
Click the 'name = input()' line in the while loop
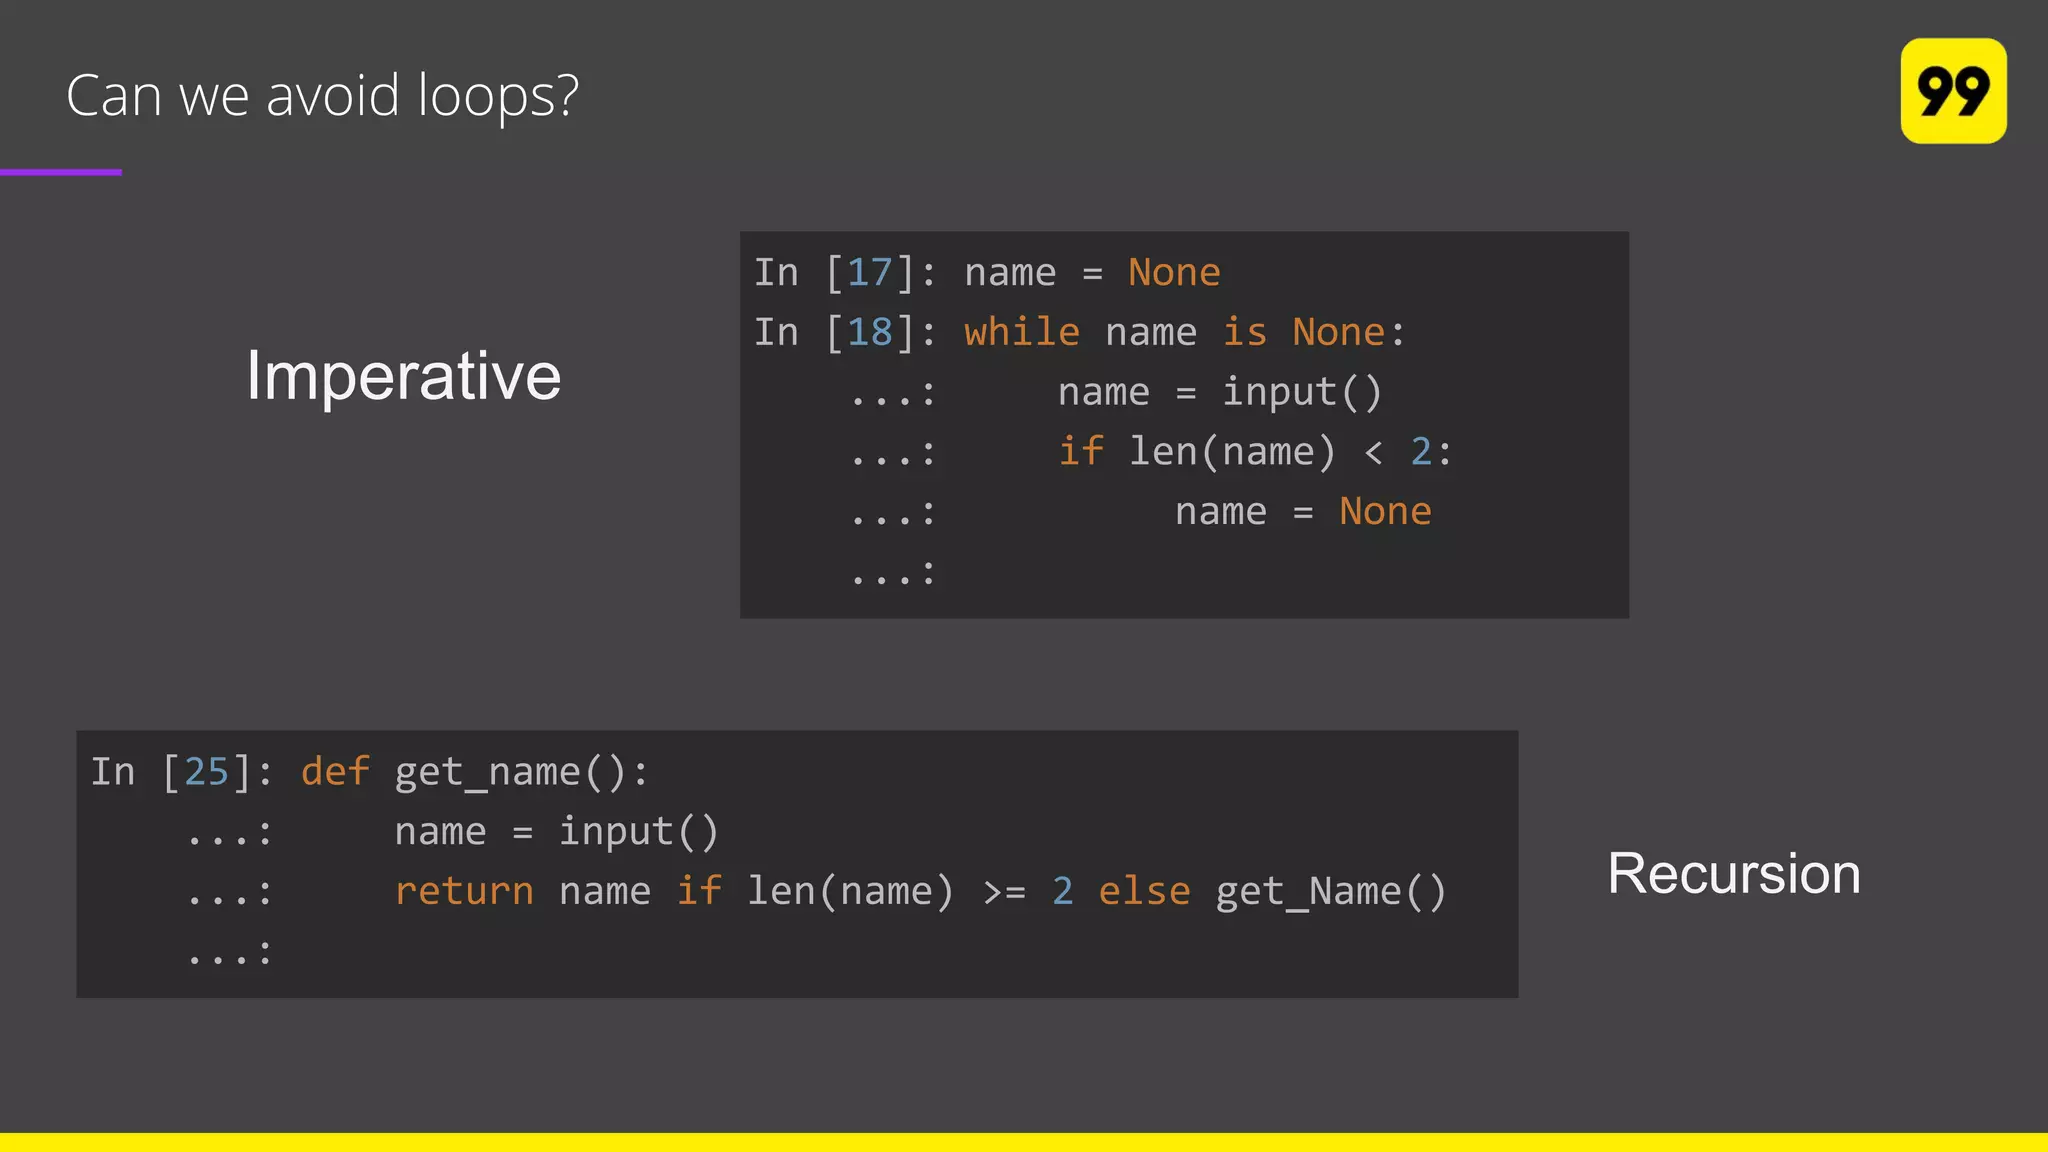(x=1220, y=392)
